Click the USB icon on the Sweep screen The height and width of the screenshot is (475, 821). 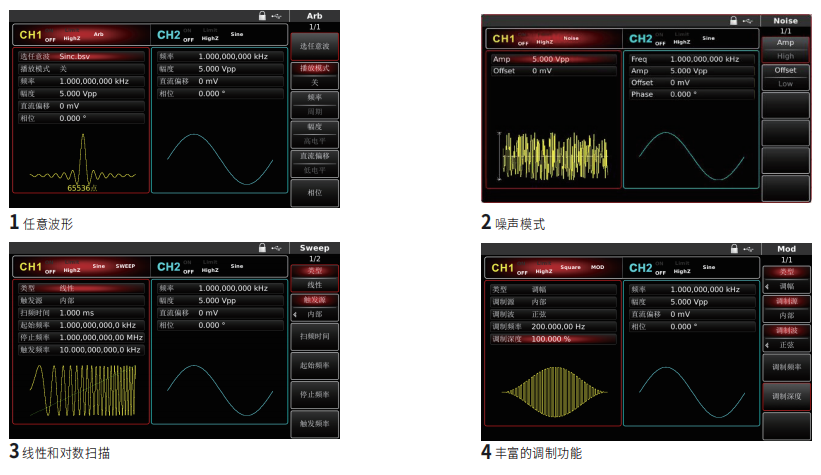276,248
